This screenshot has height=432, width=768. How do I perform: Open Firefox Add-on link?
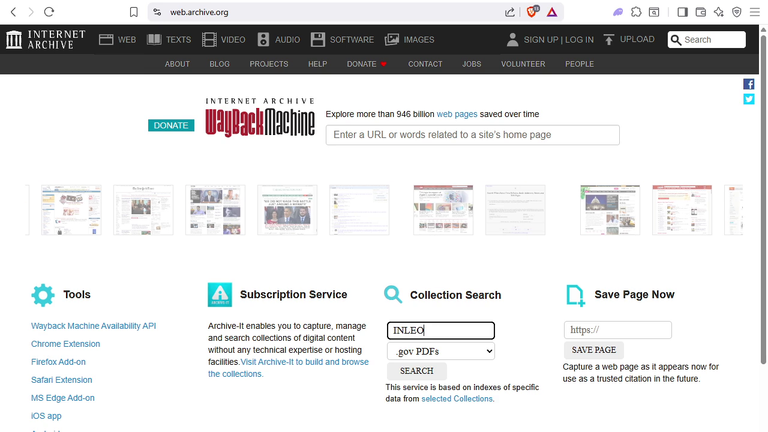pyautogui.click(x=58, y=362)
